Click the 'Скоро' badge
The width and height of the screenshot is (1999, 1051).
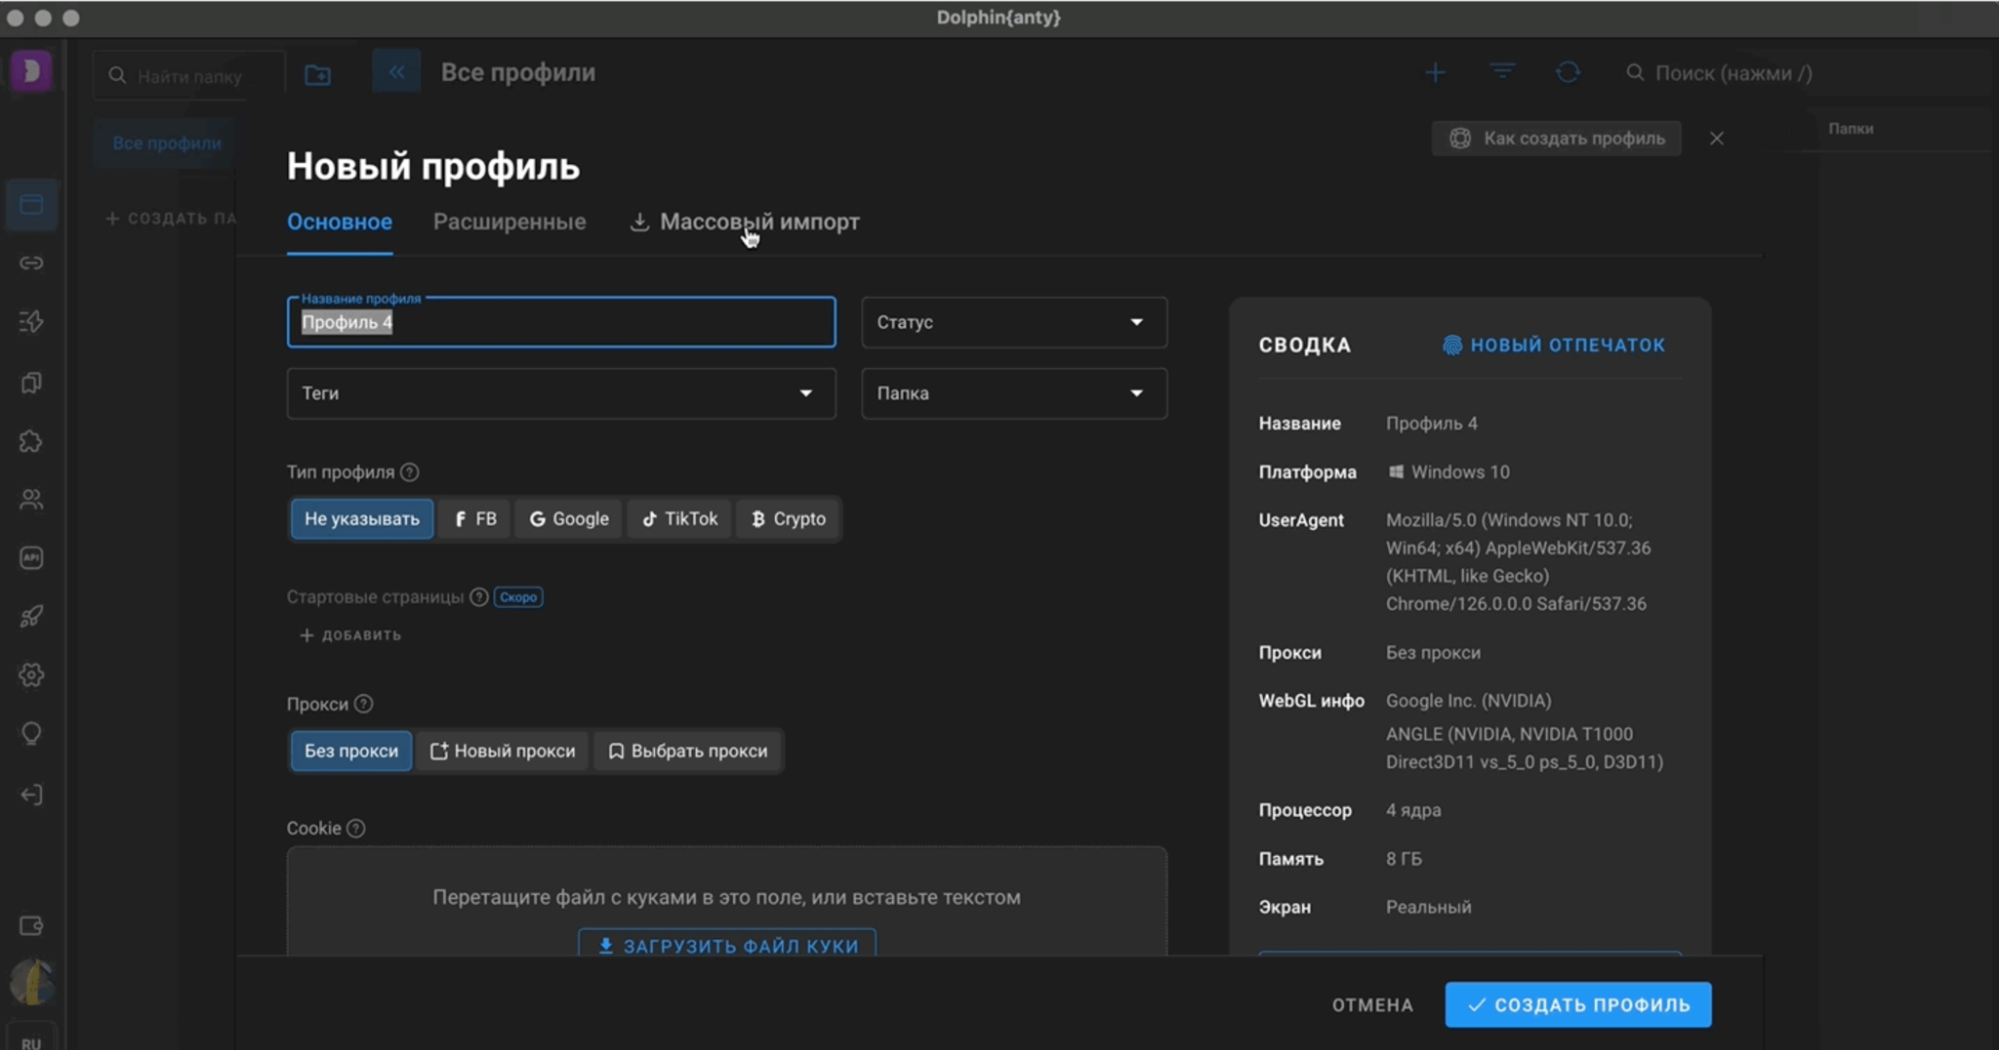[x=518, y=597]
